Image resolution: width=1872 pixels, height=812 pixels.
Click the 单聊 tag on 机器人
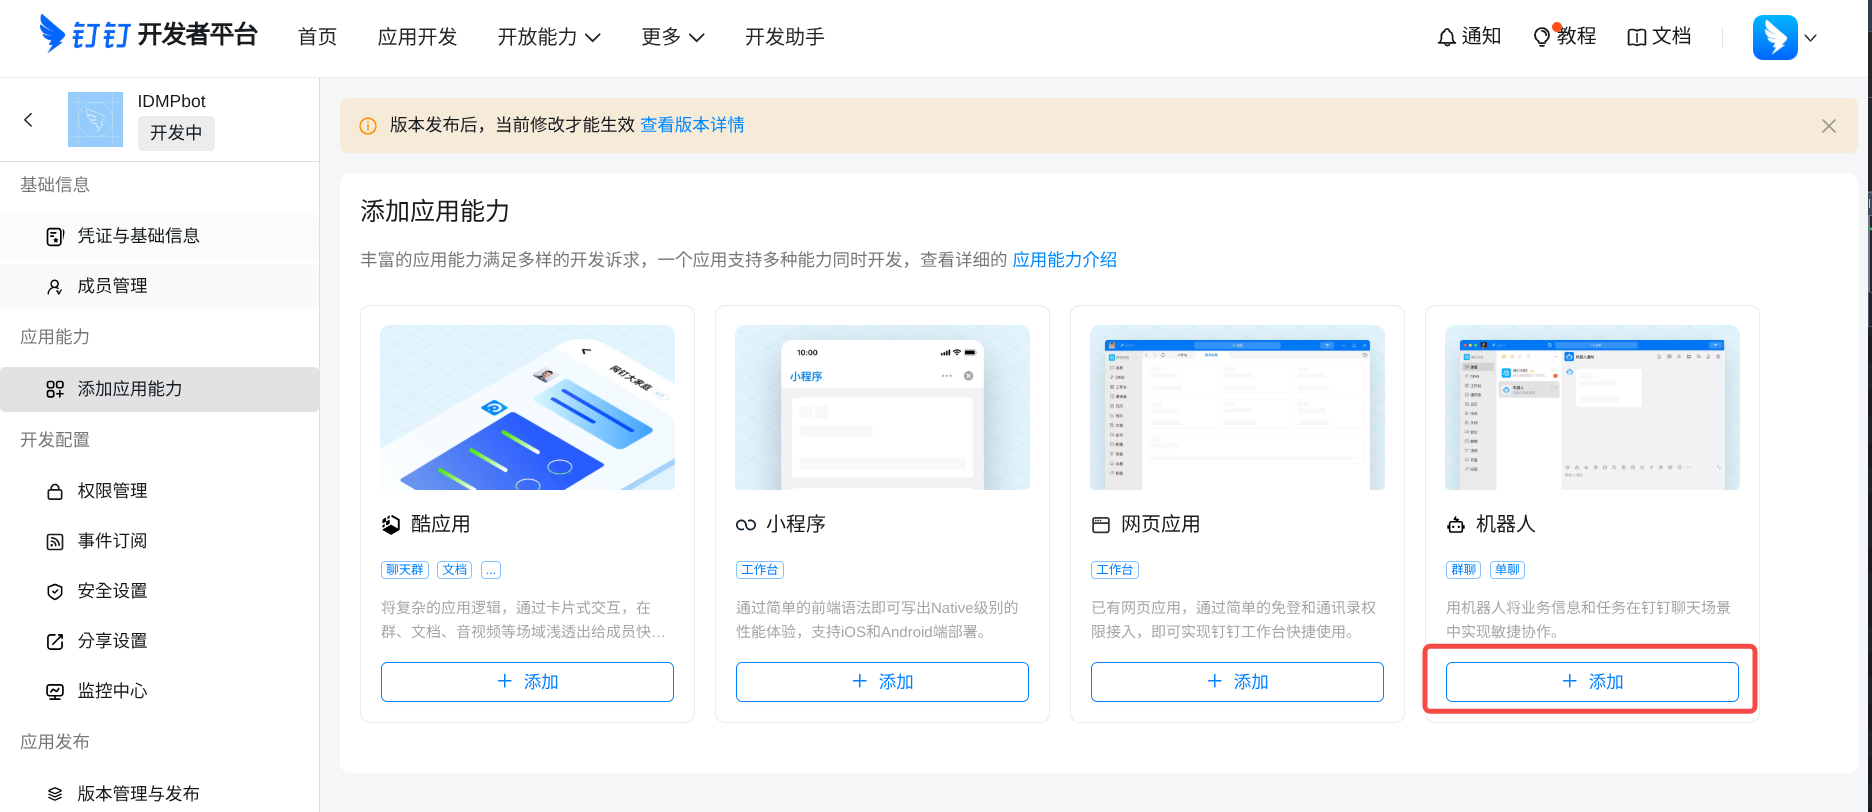tap(1507, 570)
